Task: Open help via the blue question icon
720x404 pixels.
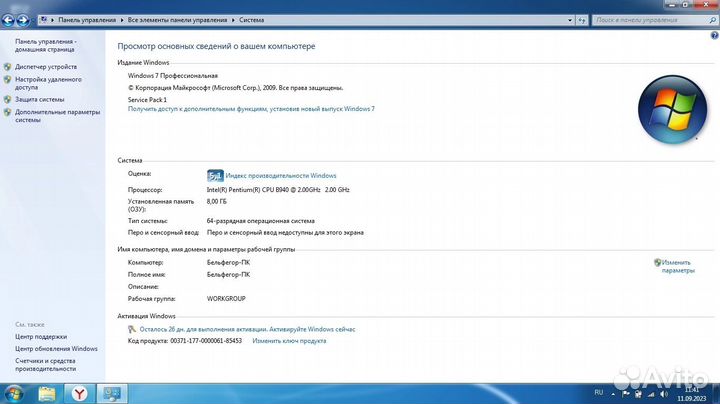Action: (x=714, y=35)
